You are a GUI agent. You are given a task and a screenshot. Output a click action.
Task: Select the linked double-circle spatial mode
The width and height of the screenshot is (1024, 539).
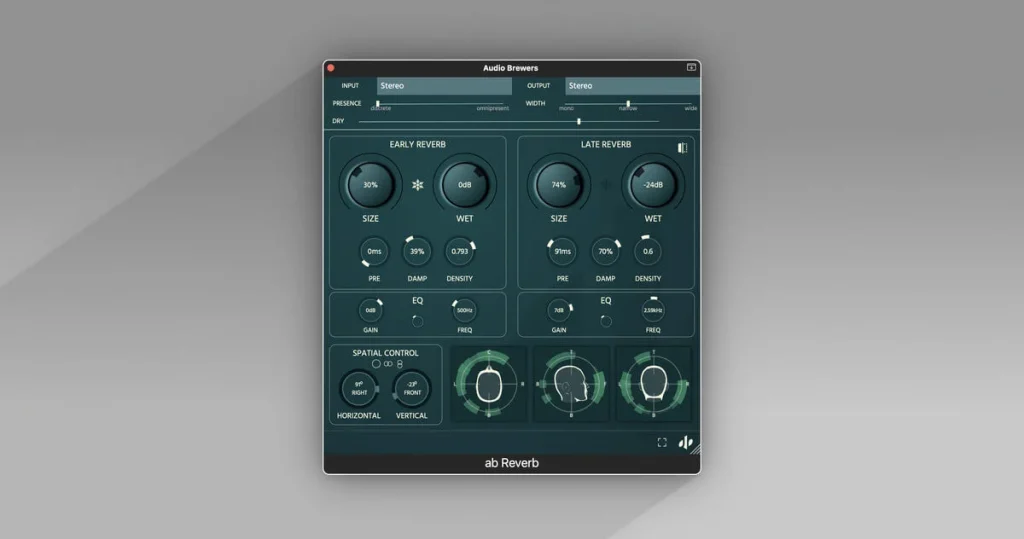[388, 364]
